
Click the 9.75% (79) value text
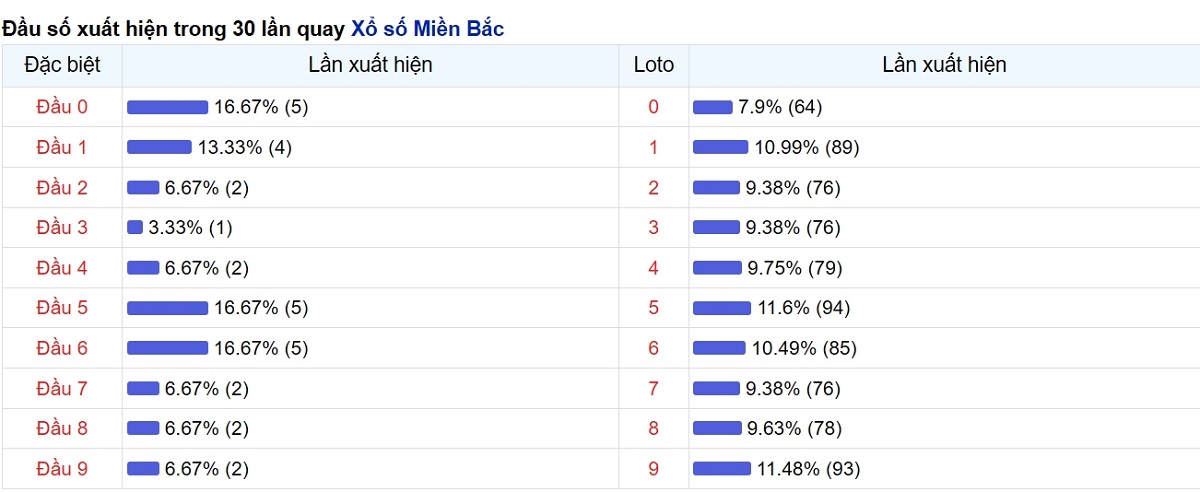[795, 268]
